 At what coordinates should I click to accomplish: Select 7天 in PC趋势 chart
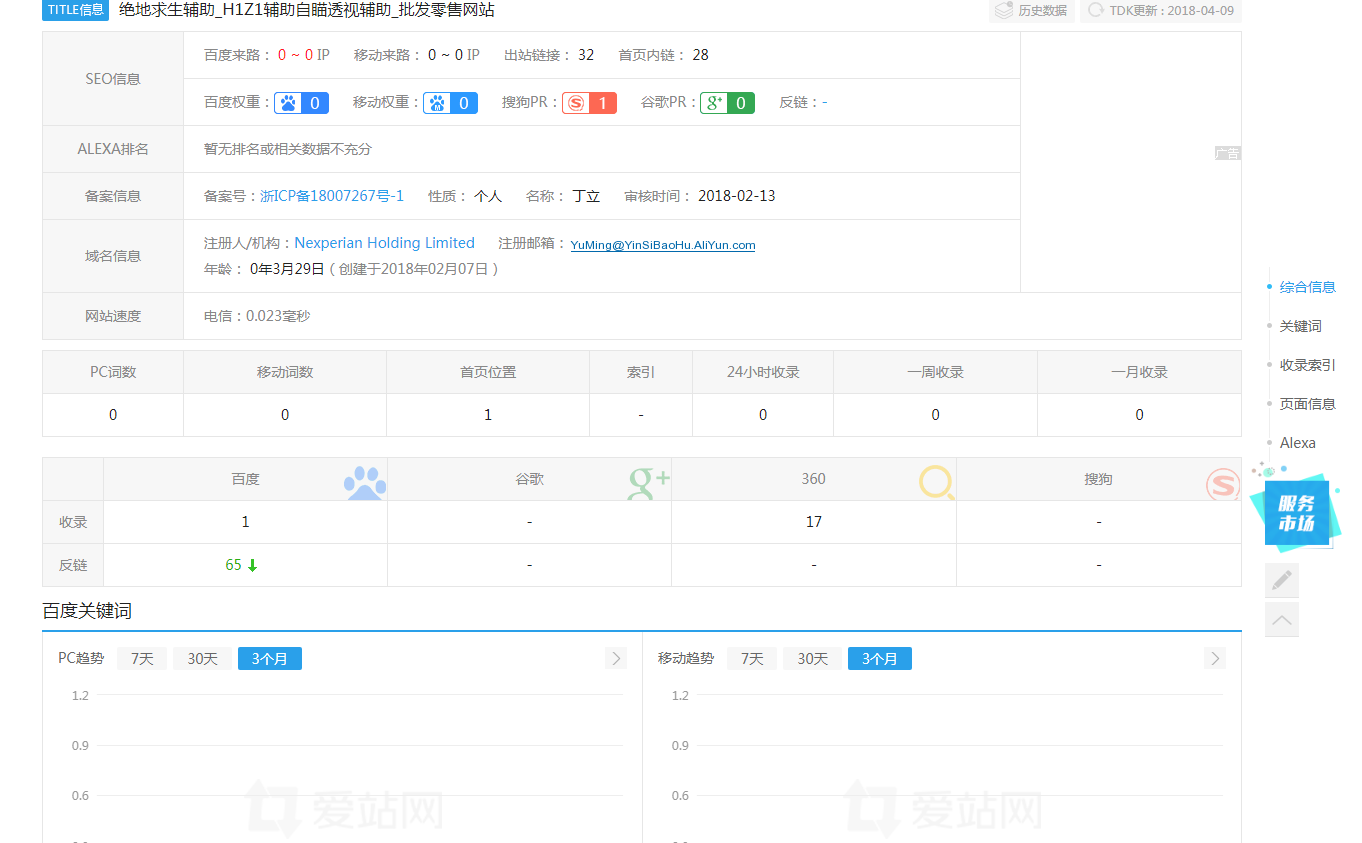tap(142, 659)
